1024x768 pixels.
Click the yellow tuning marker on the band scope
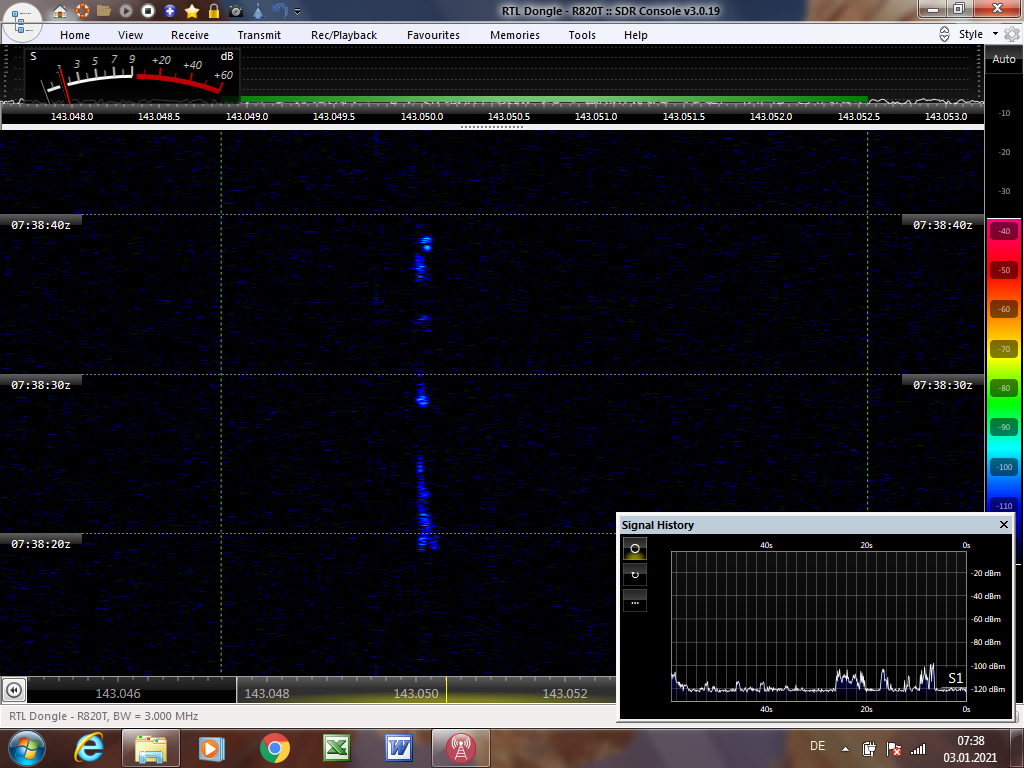[446, 690]
